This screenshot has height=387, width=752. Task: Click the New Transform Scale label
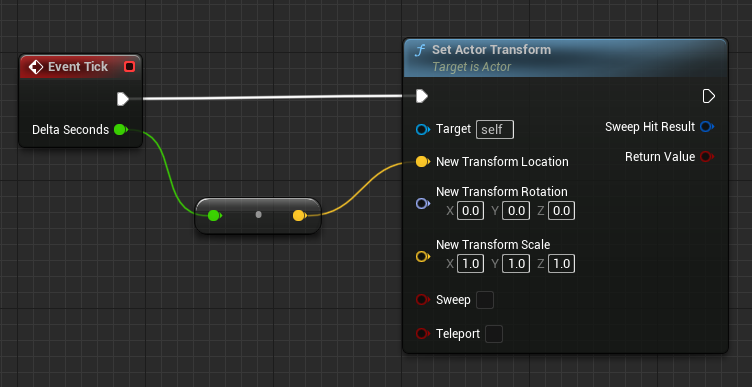pos(493,245)
